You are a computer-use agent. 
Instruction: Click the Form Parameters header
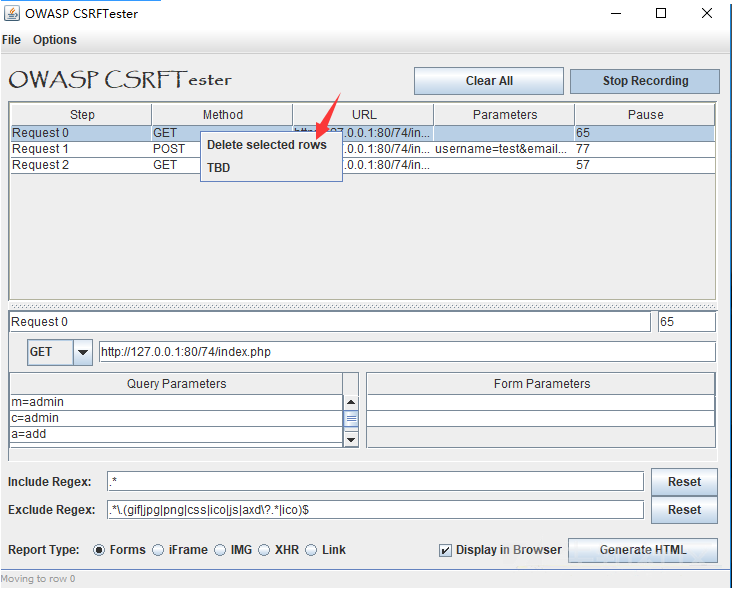coord(541,384)
